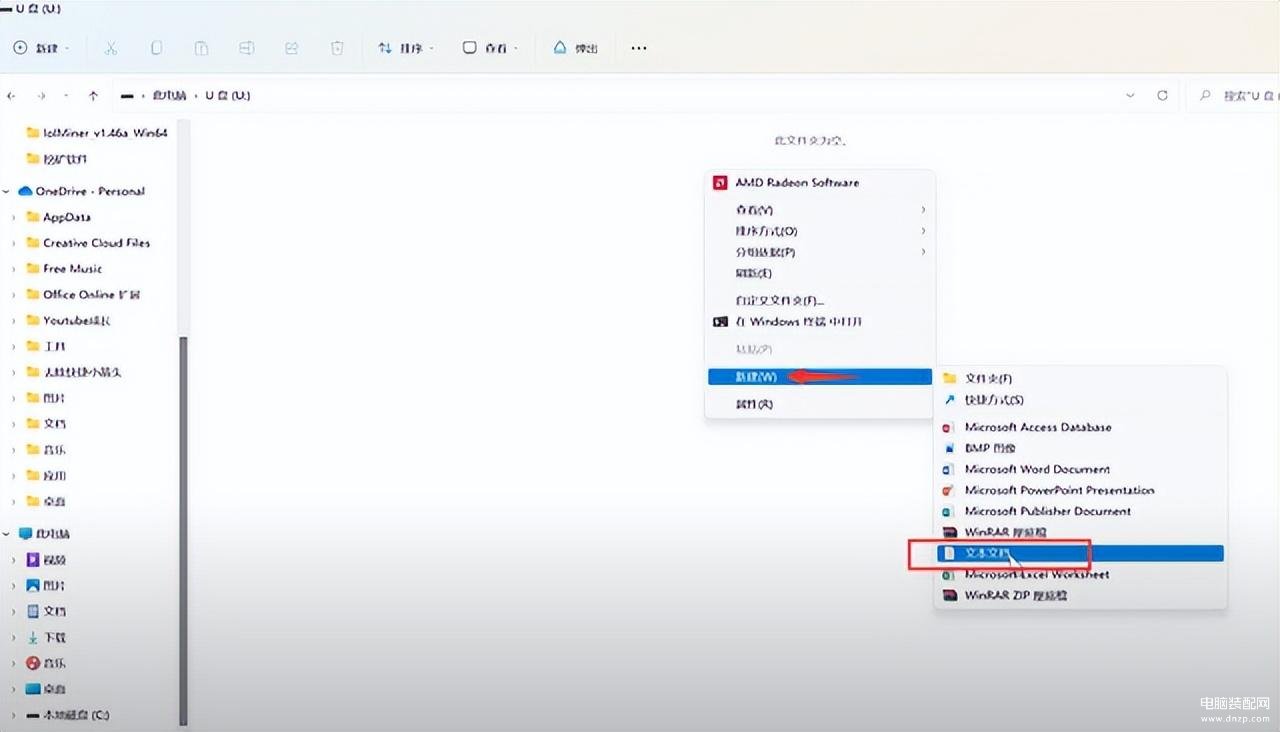1280x732 pixels.
Task: Open the Sort (排序) toolbar dropdown
Action: pos(405,48)
